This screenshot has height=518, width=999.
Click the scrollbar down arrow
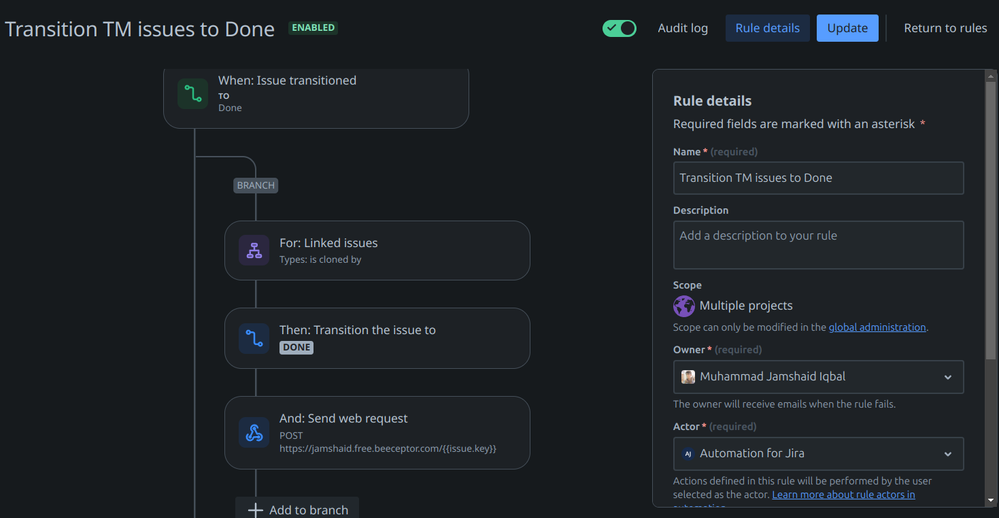pos(990,501)
